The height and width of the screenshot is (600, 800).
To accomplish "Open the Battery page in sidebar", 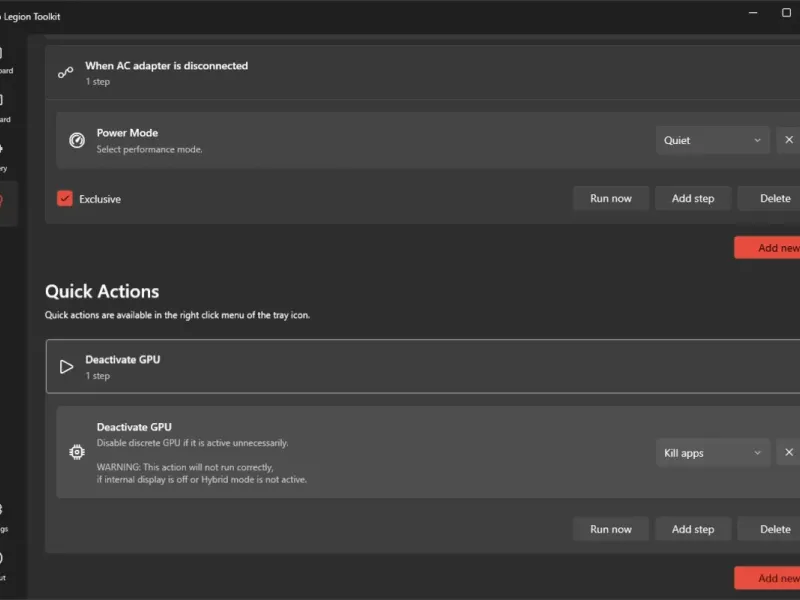I will tap(3, 155).
